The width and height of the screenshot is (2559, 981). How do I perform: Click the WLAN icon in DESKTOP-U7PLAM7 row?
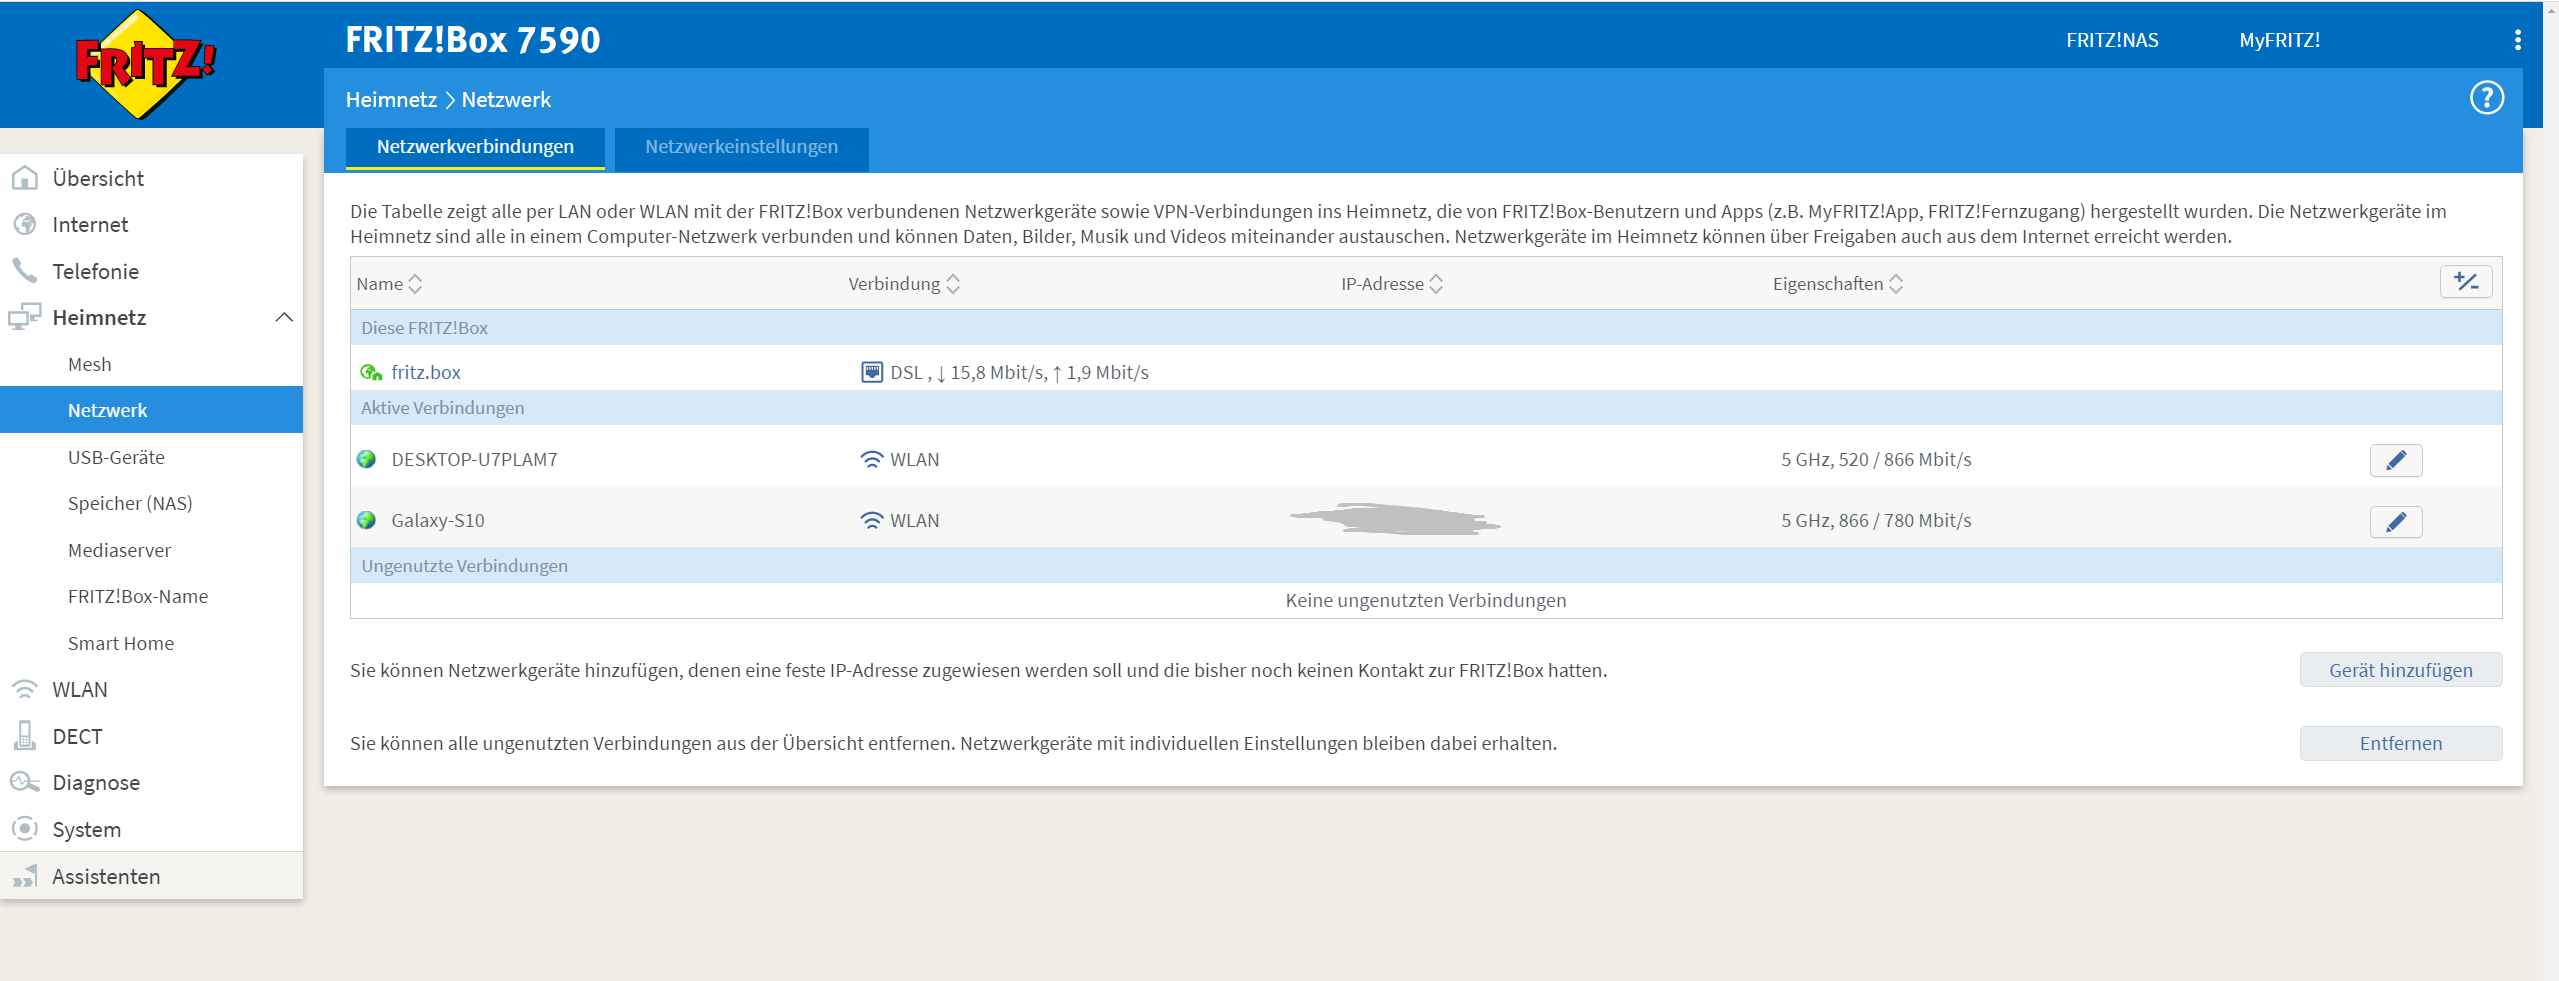[x=871, y=459]
